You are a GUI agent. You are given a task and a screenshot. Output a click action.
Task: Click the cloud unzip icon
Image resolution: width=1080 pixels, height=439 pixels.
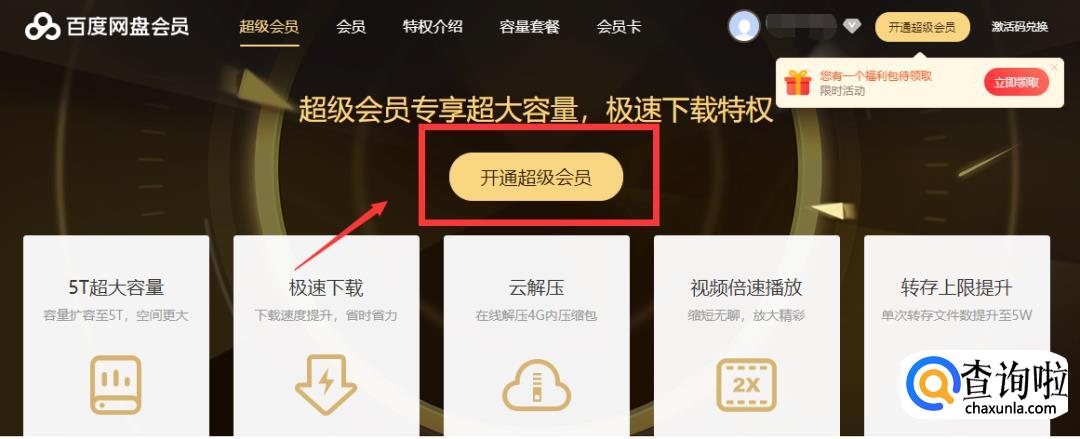pyautogui.click(x=537, y=385)
